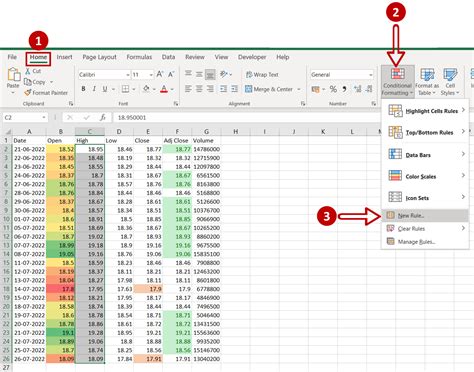Open Icon Sets menu entry

point(425,198)
